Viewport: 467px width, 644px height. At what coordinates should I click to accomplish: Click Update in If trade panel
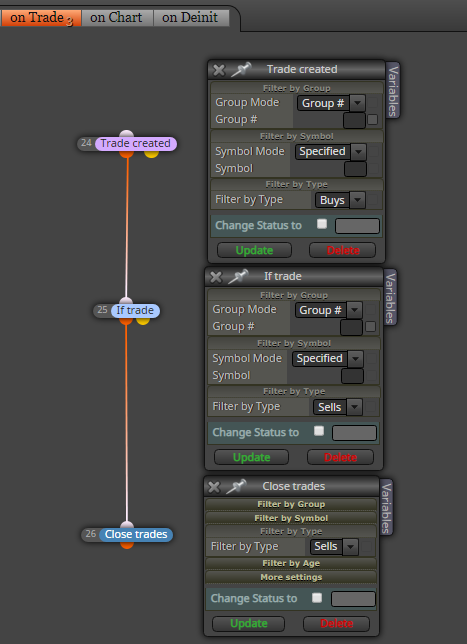[x=251, y=457]
